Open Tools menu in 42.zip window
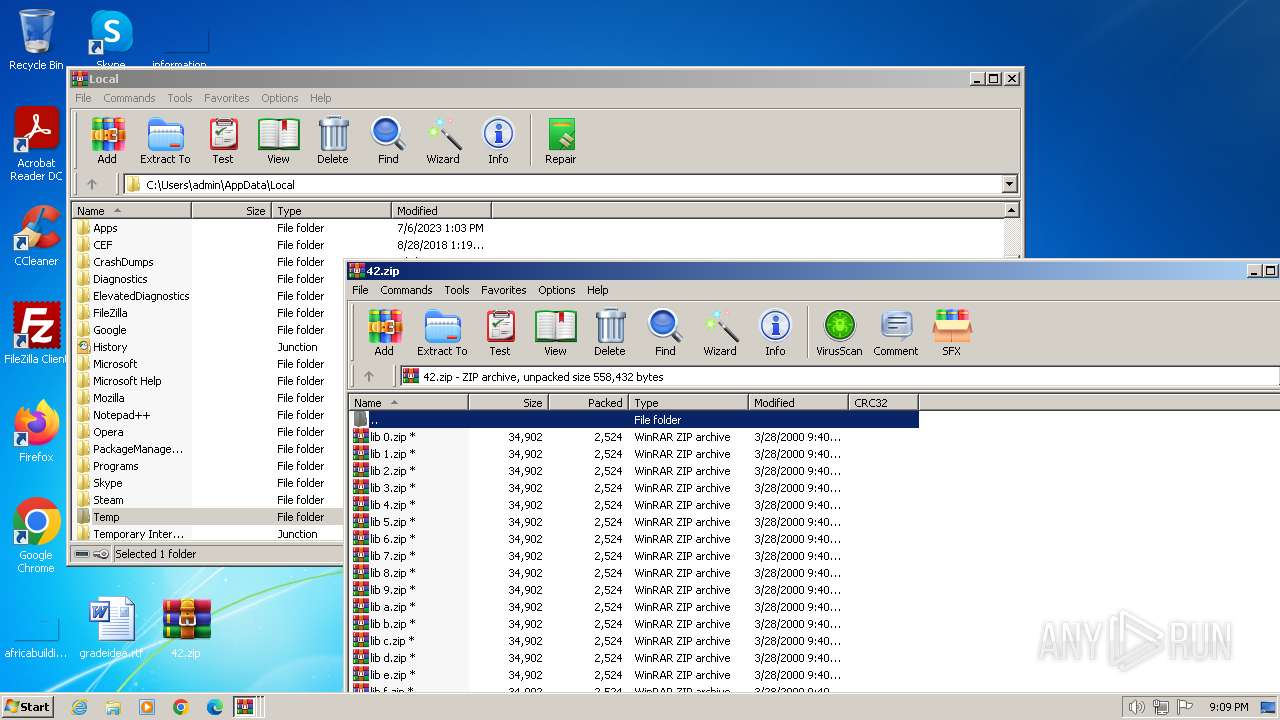This screenshot has width=1280, height=720. (457, 290)
